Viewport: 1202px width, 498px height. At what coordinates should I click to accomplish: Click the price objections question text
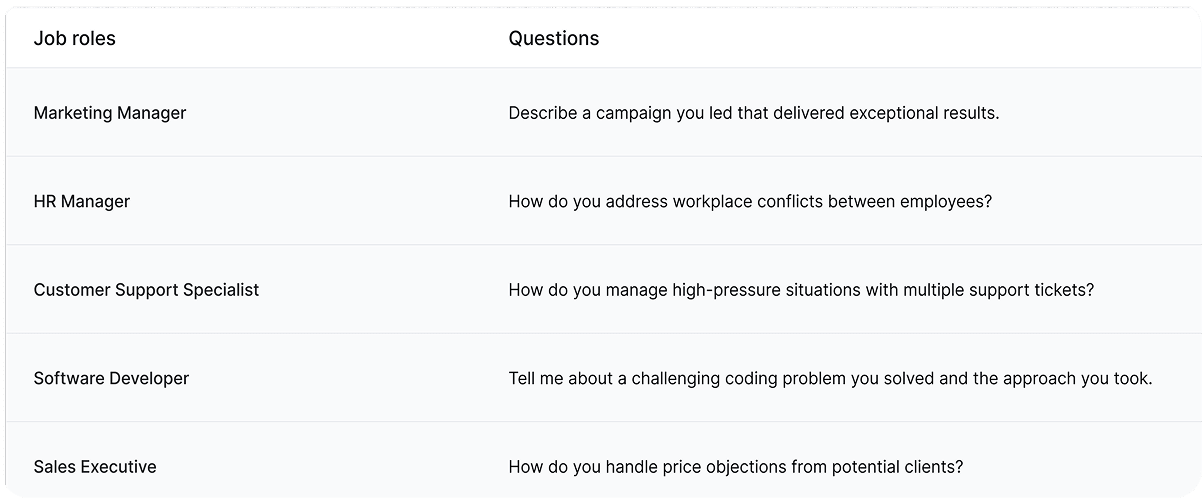[x=735, y=466]
